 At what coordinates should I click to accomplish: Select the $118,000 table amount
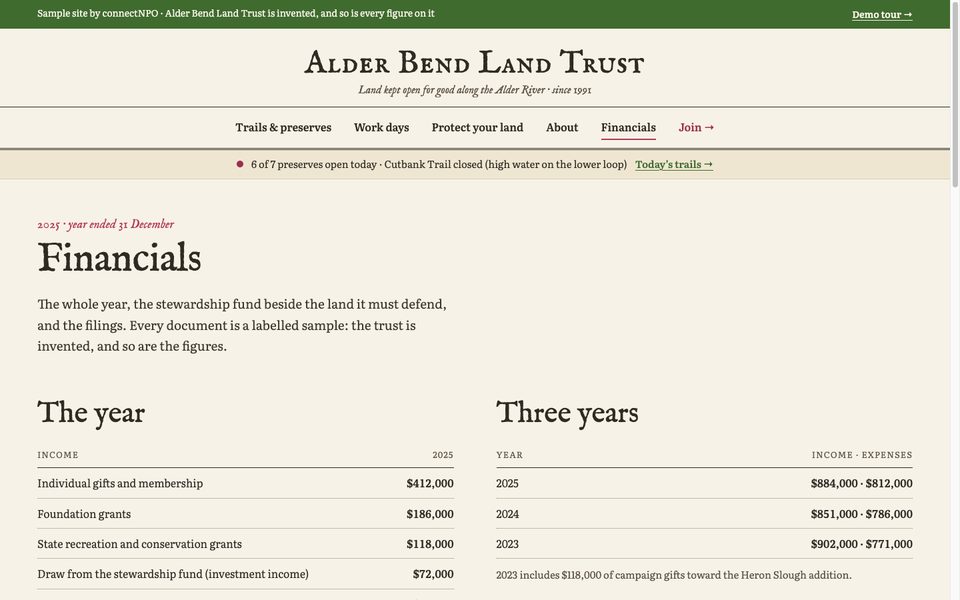(430, 544)
